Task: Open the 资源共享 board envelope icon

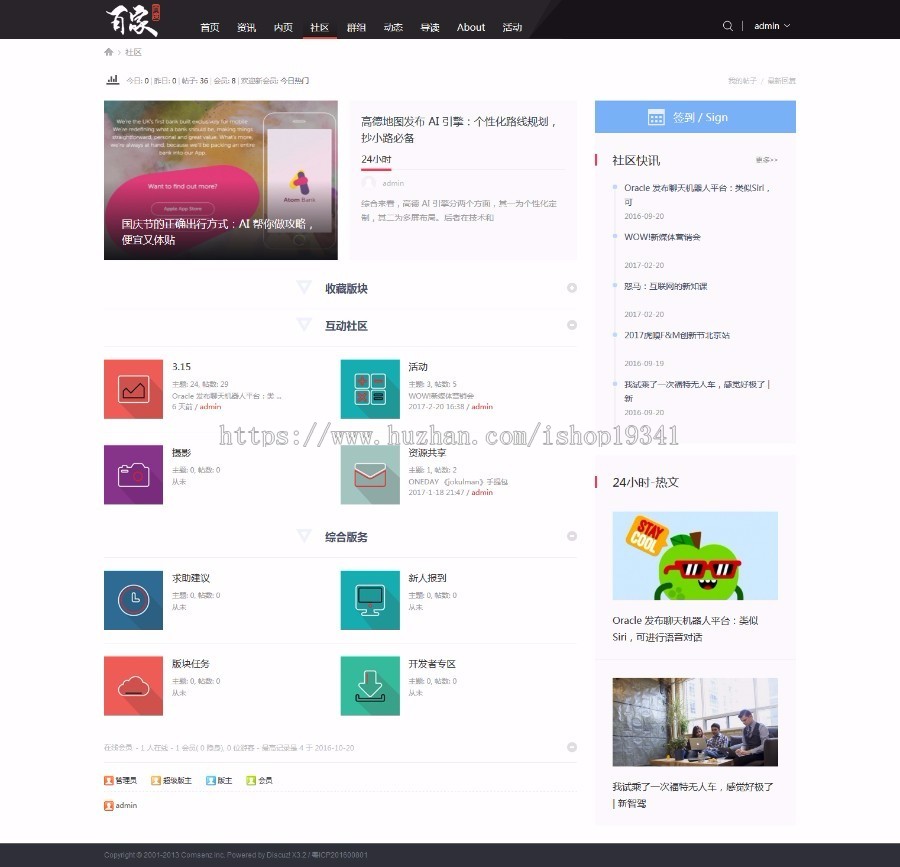Action: tap(370, 475)
